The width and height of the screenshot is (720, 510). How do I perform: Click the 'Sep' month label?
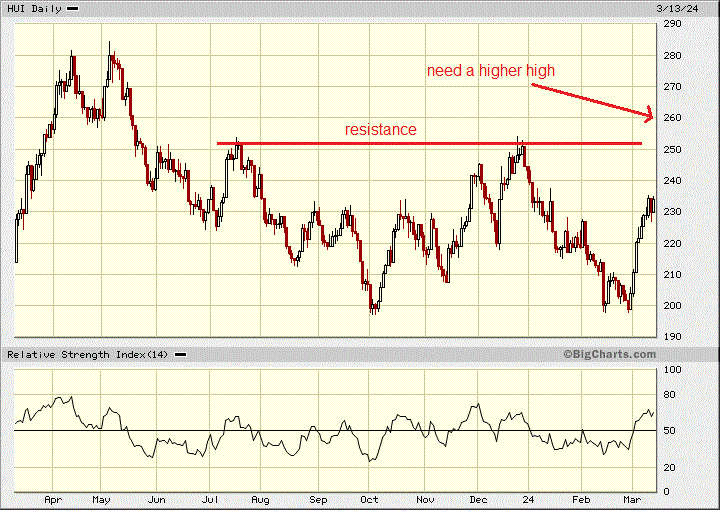pyautogui.click(x=318, y=500)
